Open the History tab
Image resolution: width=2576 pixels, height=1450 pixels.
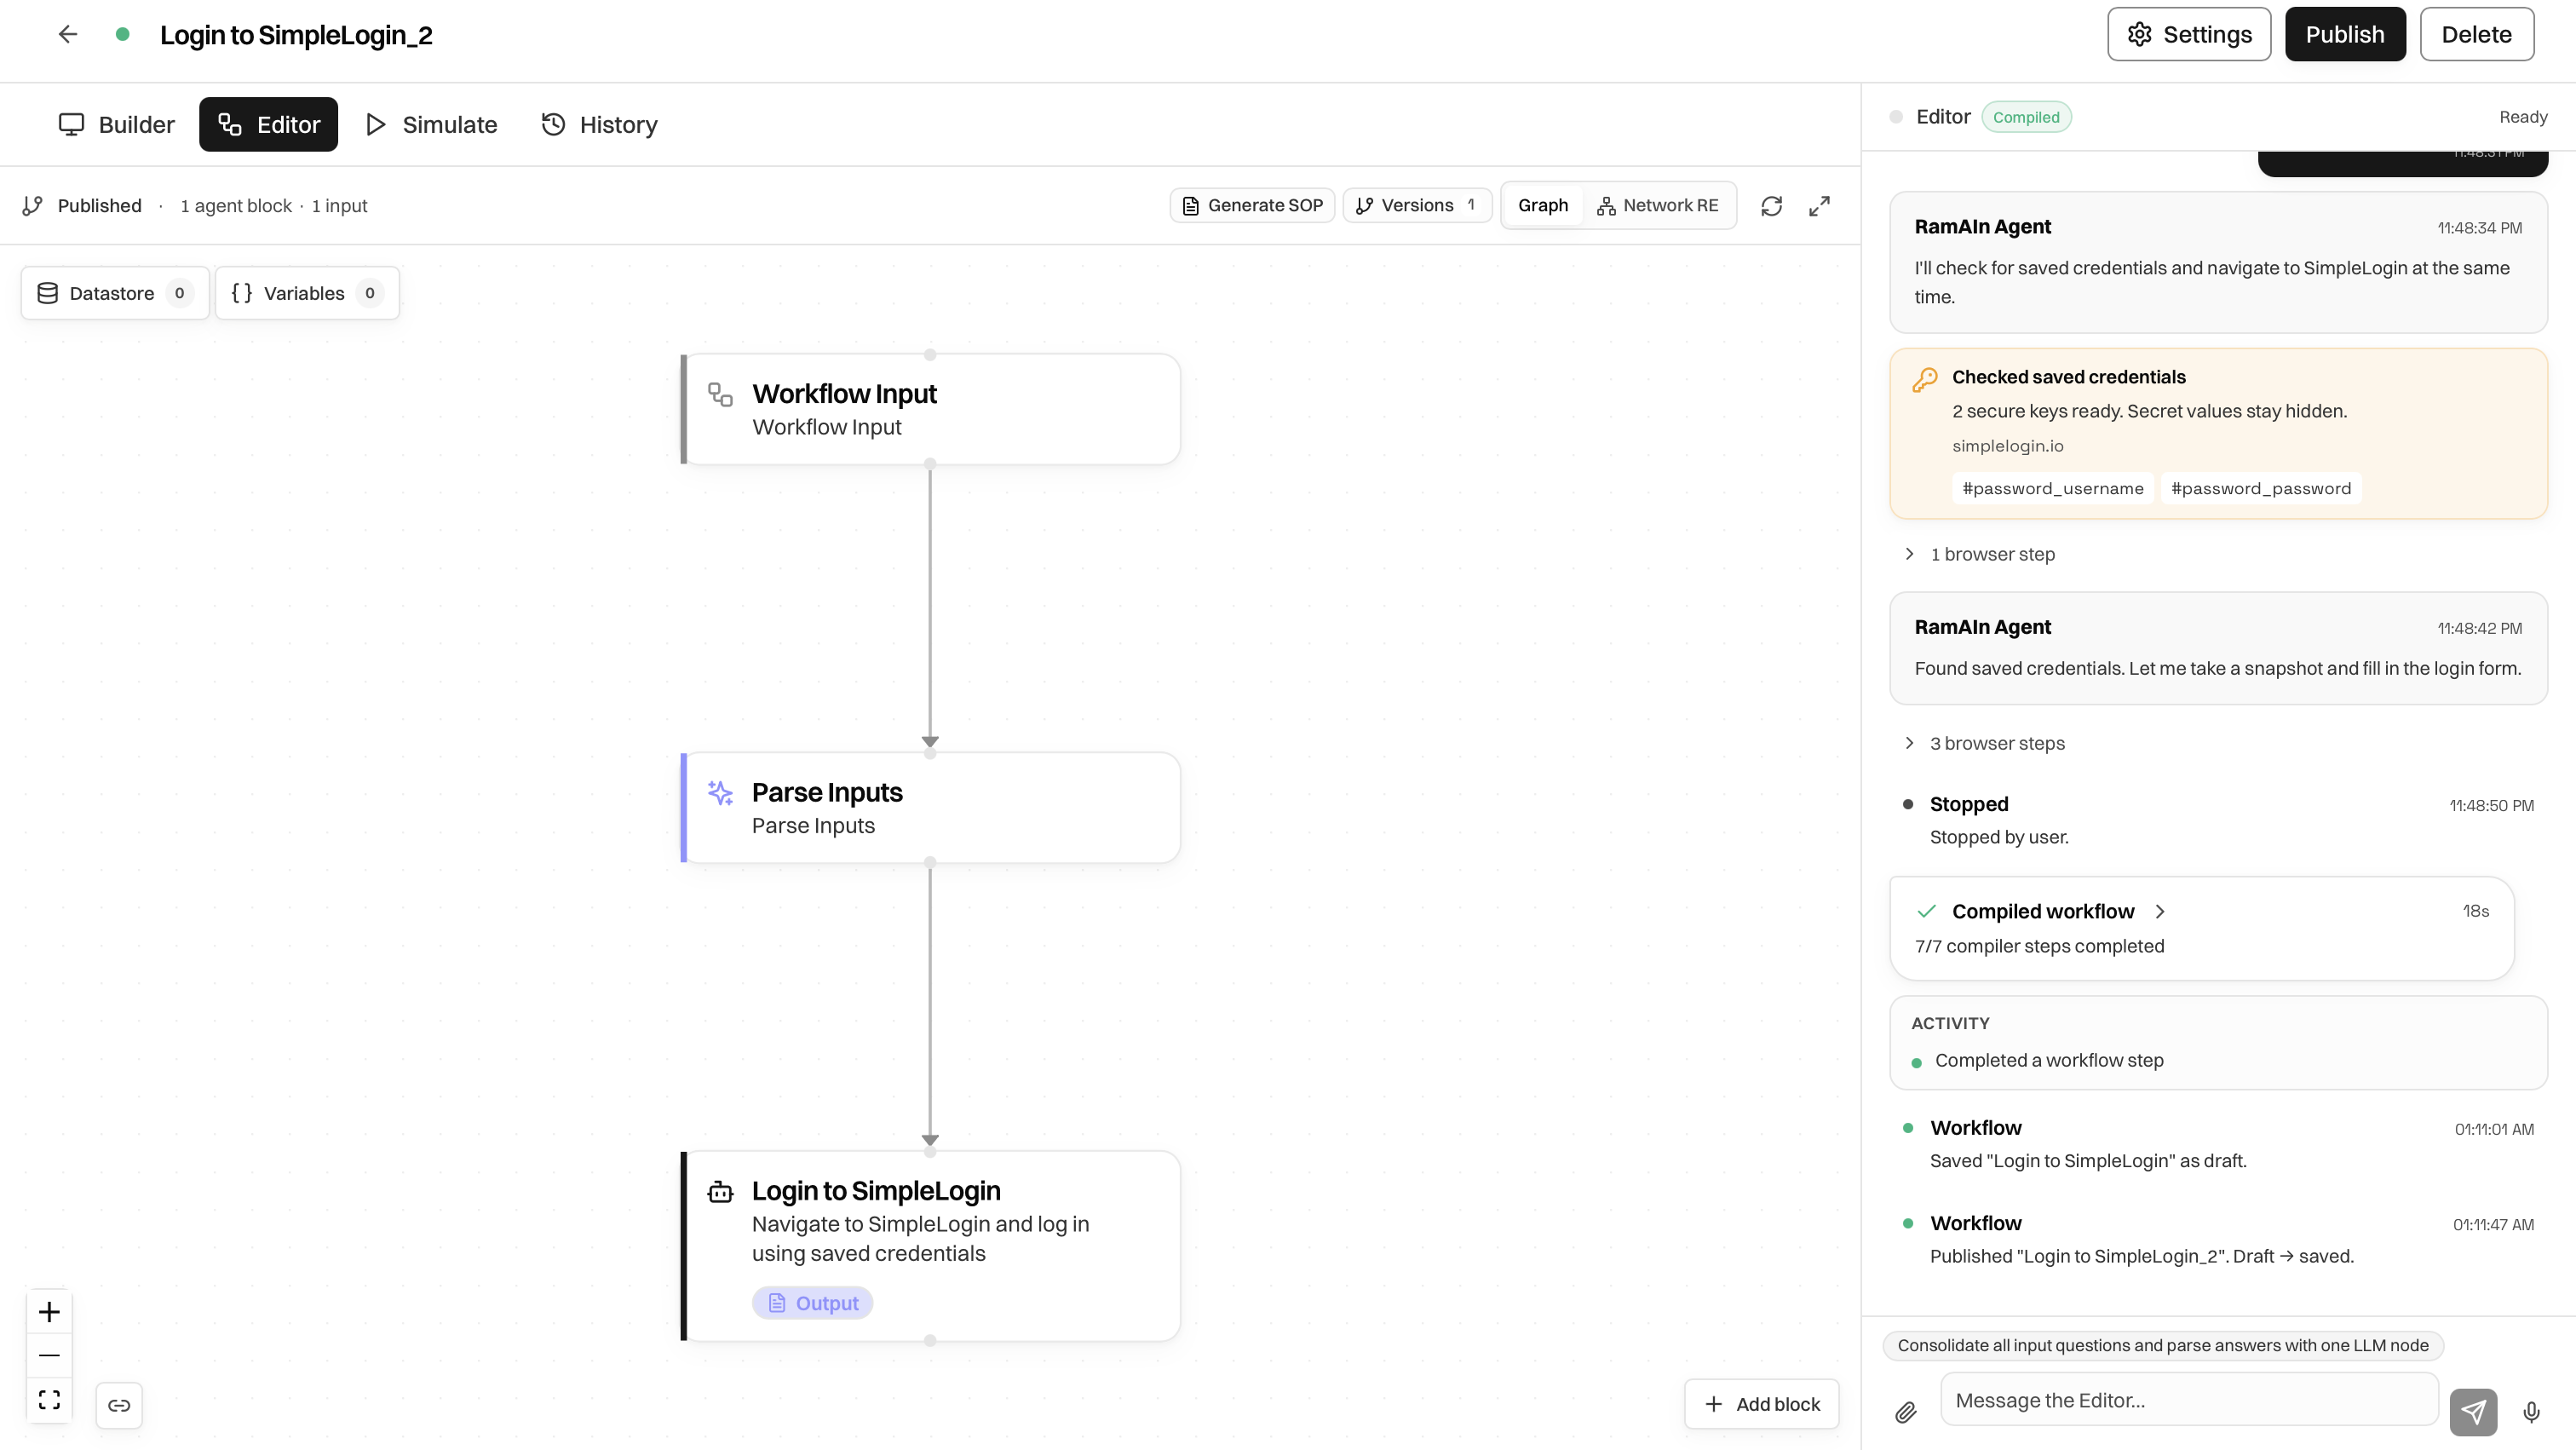pyautogui.click(x=599, y=124)
